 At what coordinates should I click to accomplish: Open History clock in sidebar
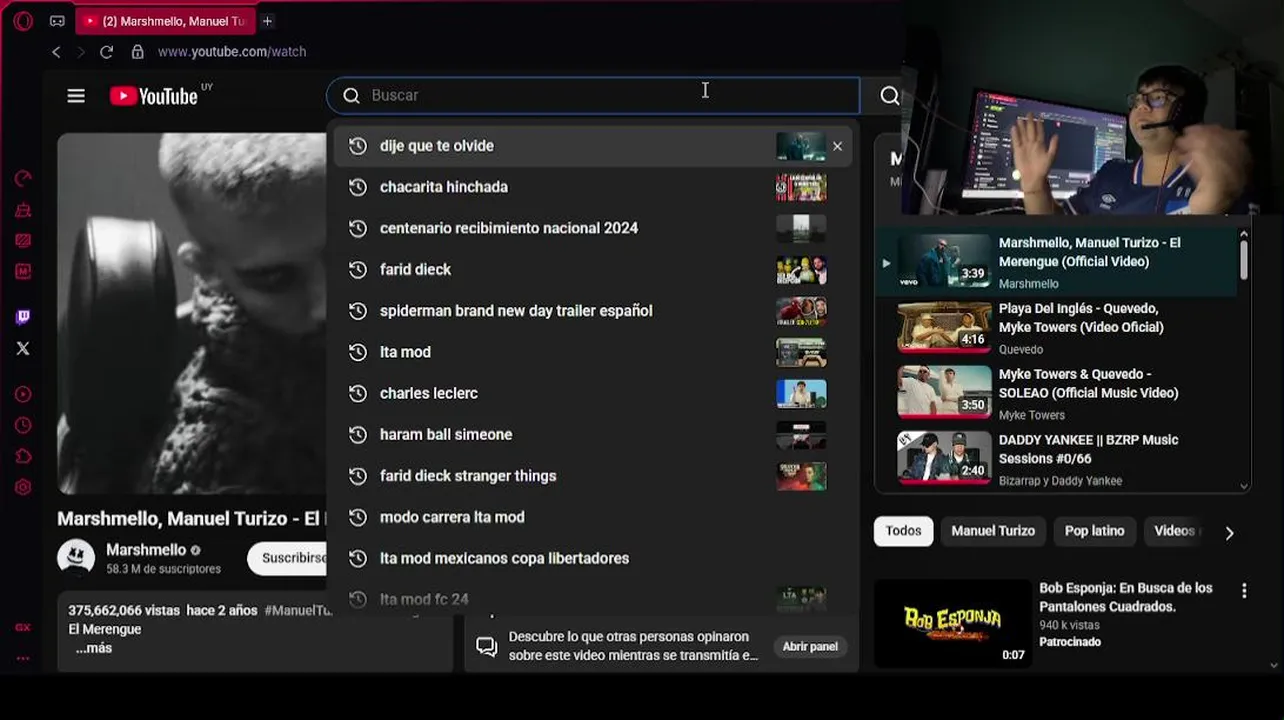coord(23,425)
